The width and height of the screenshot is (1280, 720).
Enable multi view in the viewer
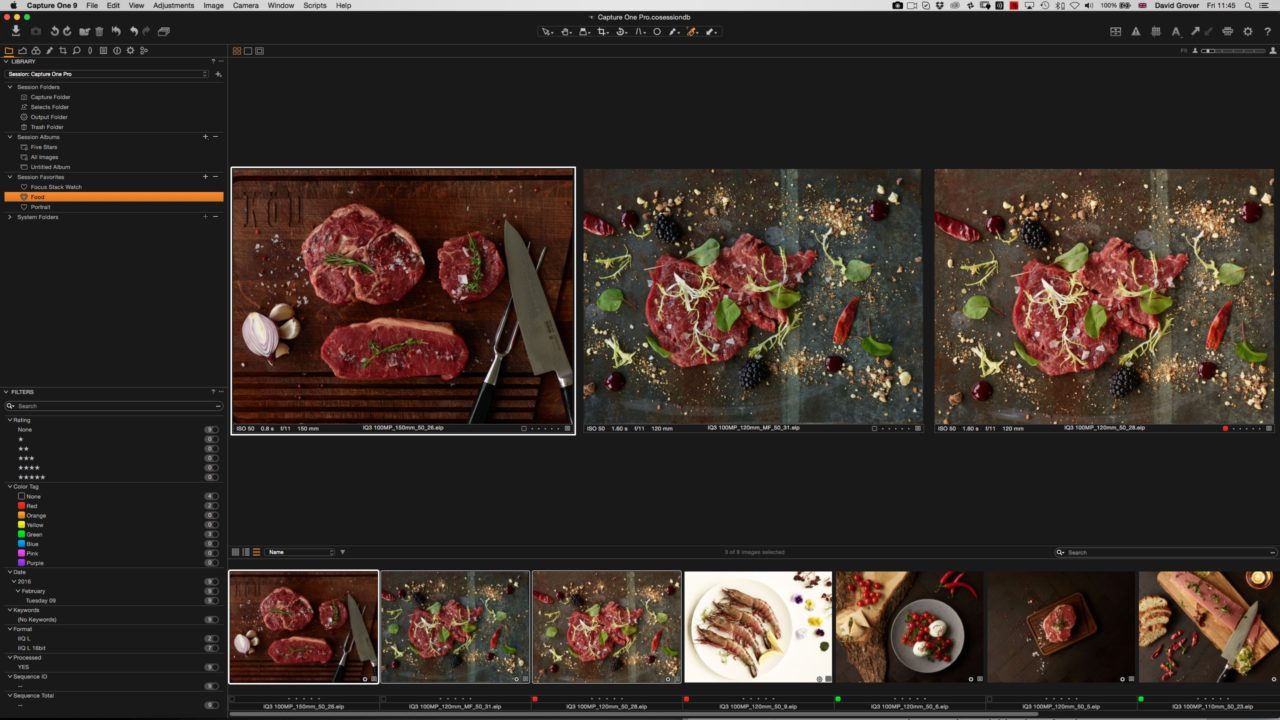[236, 49]
